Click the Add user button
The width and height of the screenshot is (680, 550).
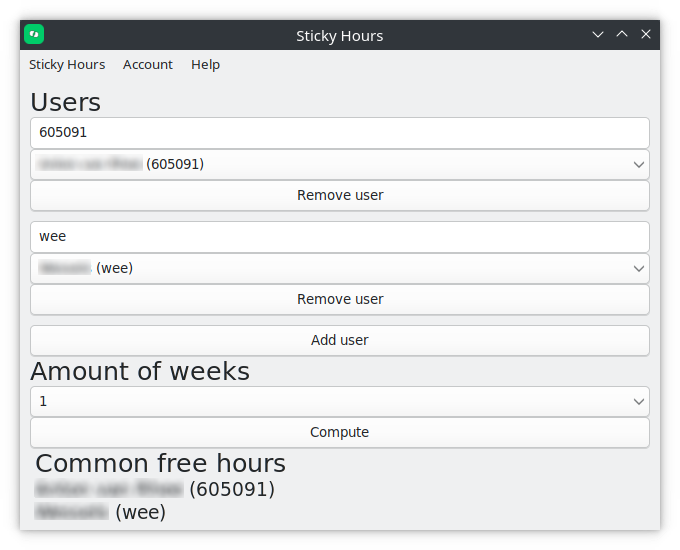click(x=340, y=340)
